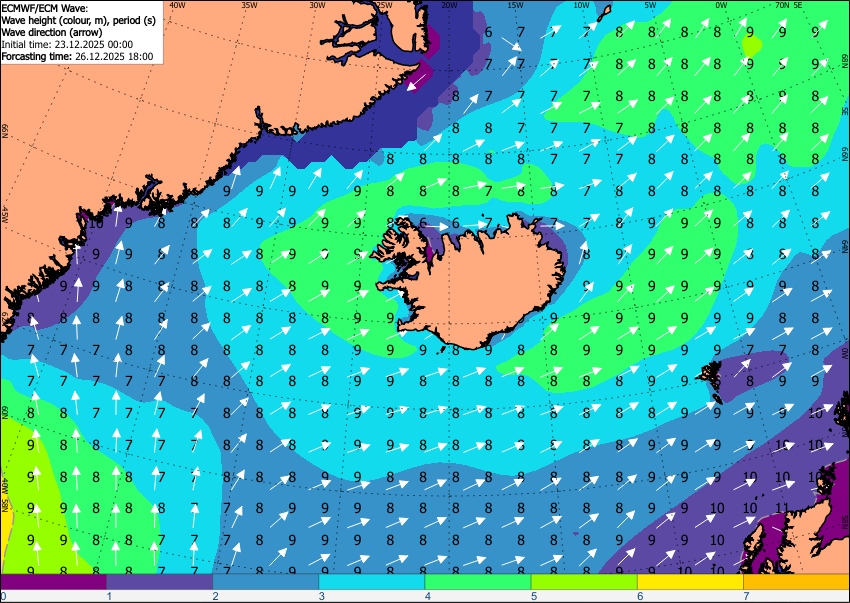
Task: Click the '5W' longitude label at top
Action: click(650, 5)
